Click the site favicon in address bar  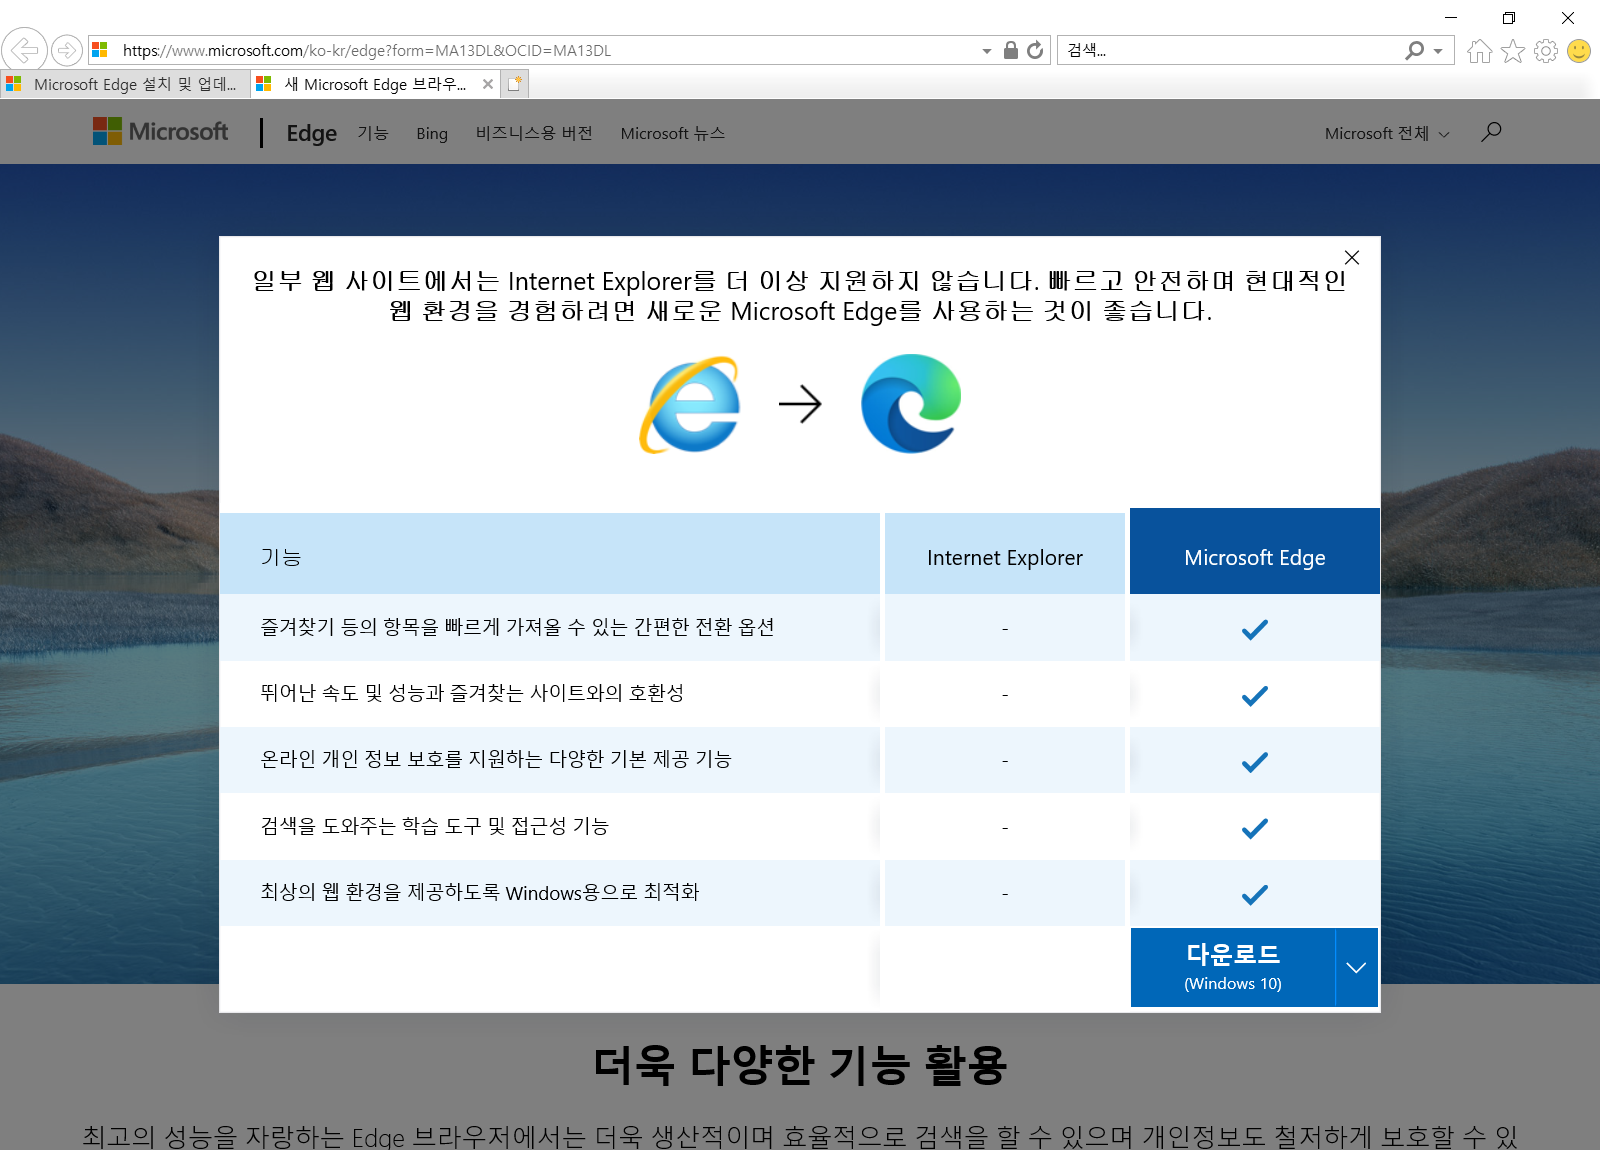[100, 50]
